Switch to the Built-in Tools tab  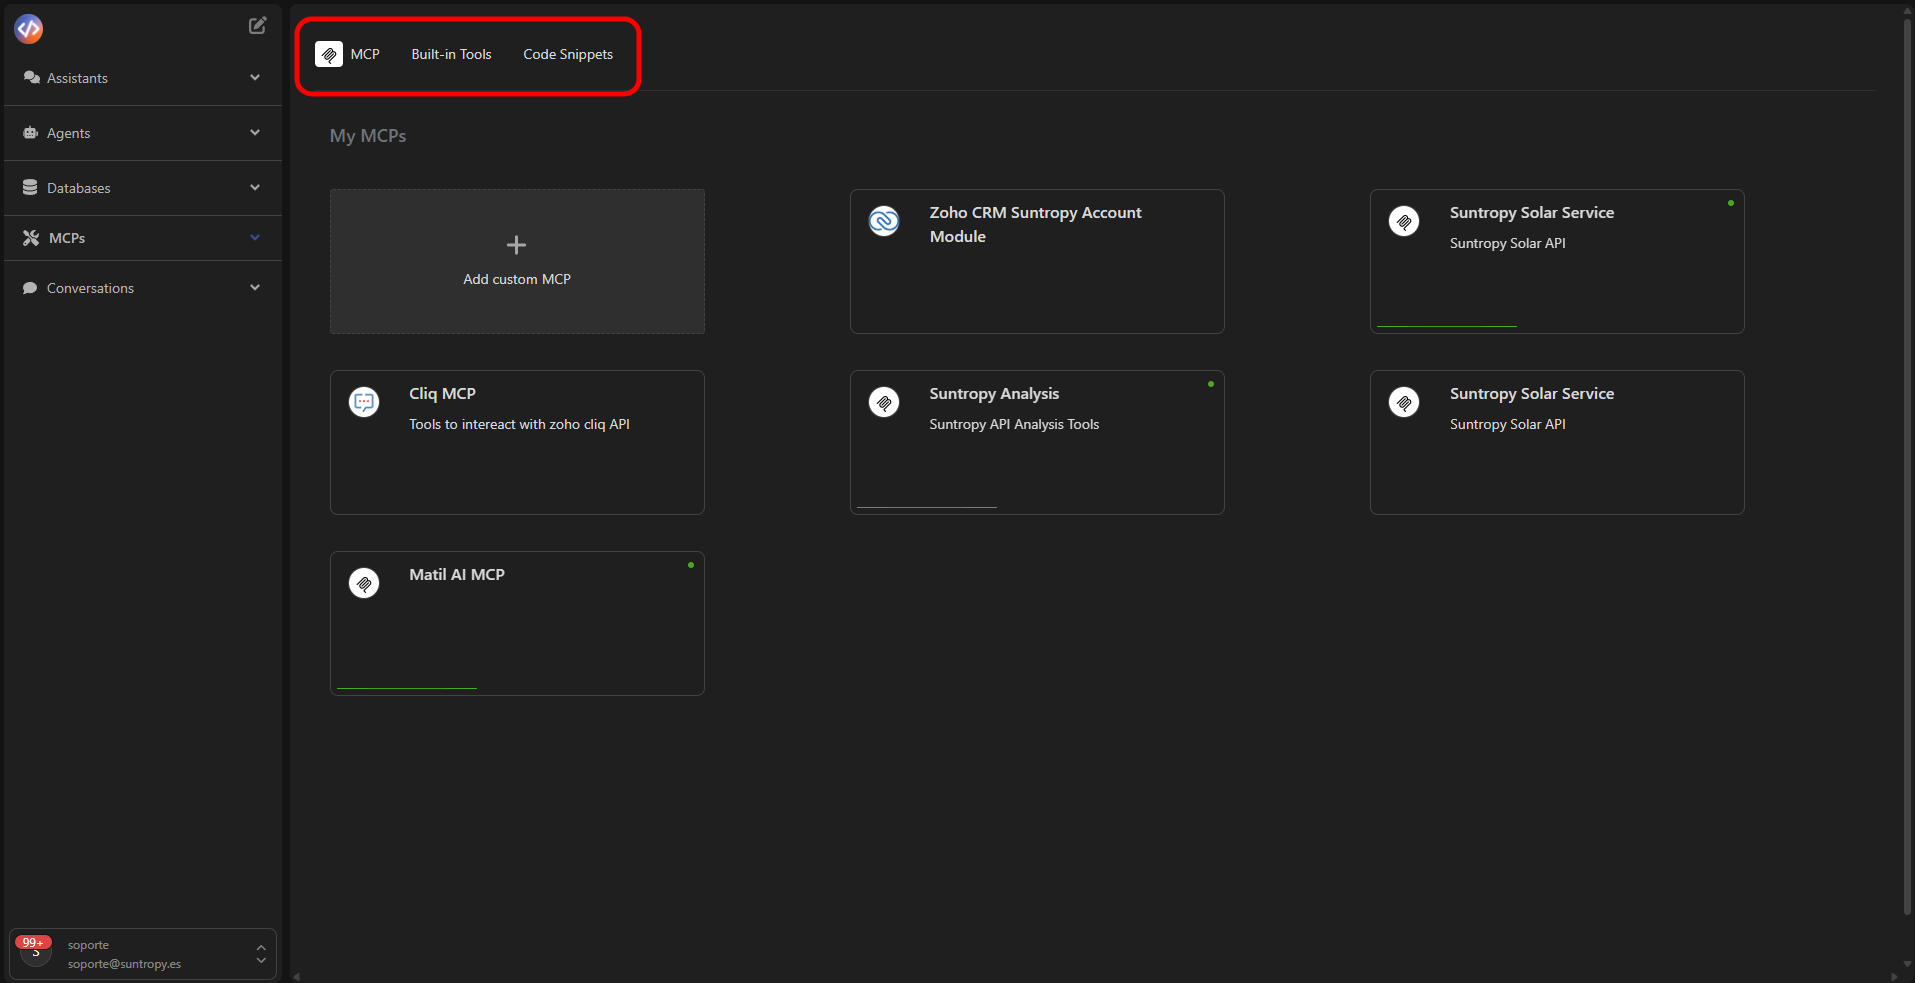click(x=451, y=54)
